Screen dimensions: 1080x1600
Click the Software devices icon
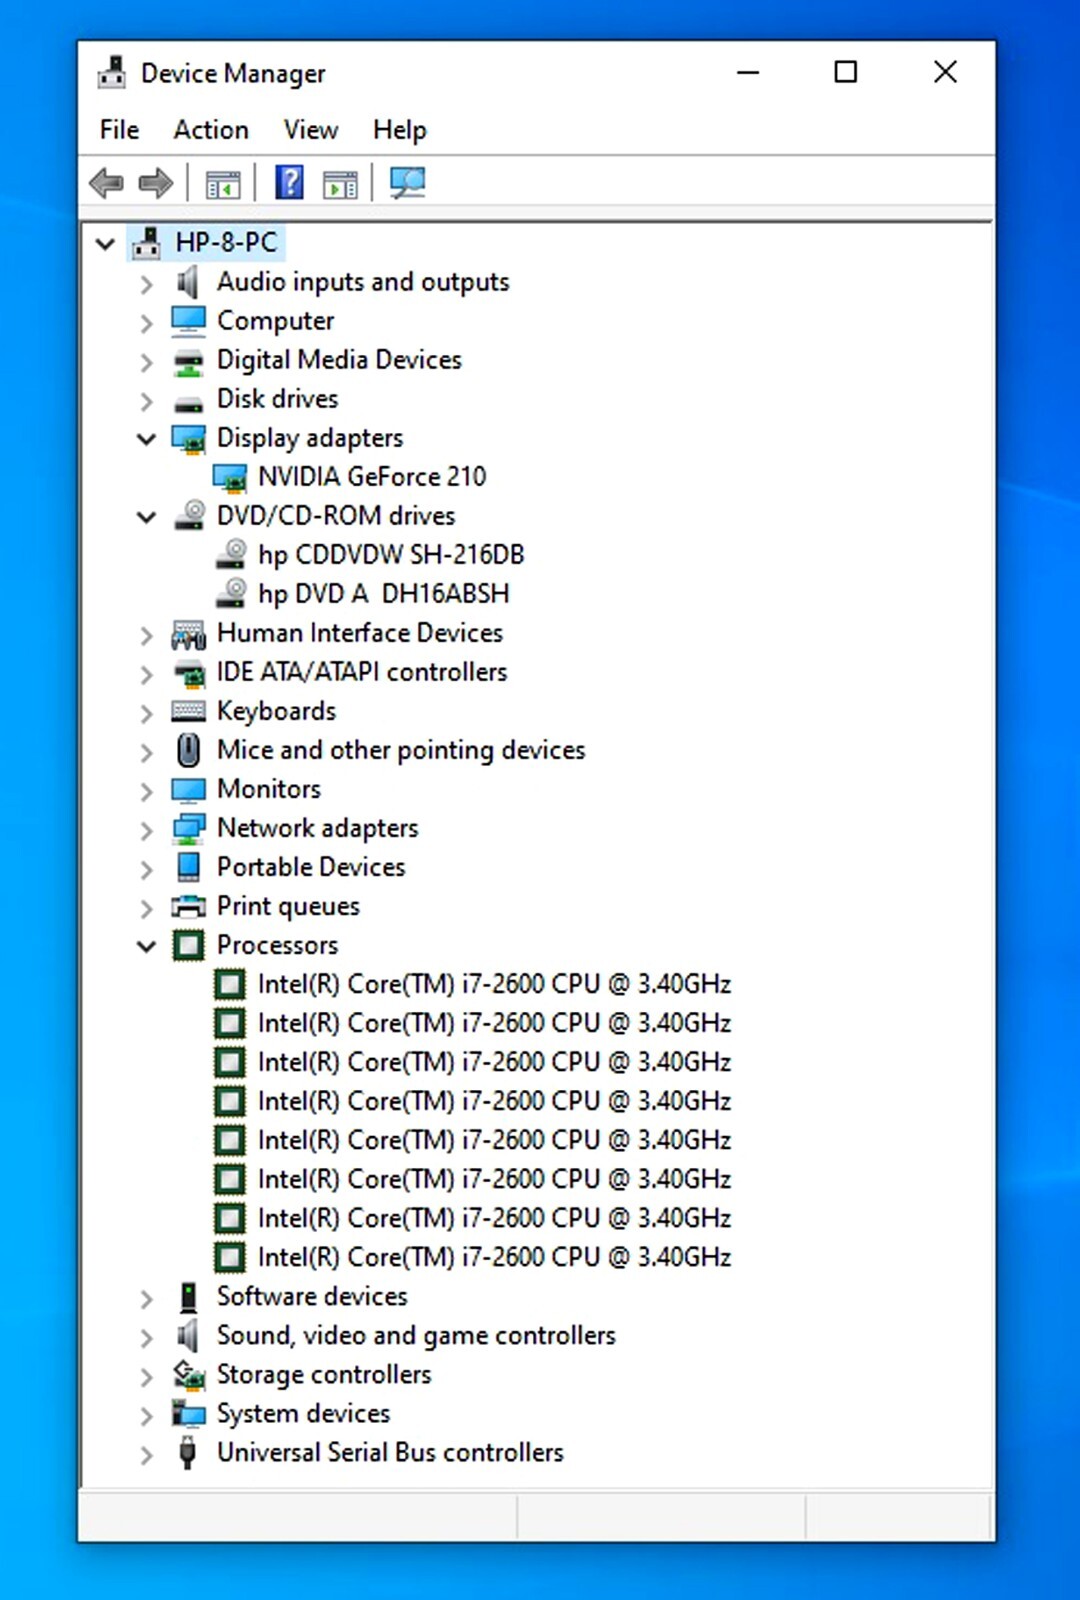click(188, 1297)
